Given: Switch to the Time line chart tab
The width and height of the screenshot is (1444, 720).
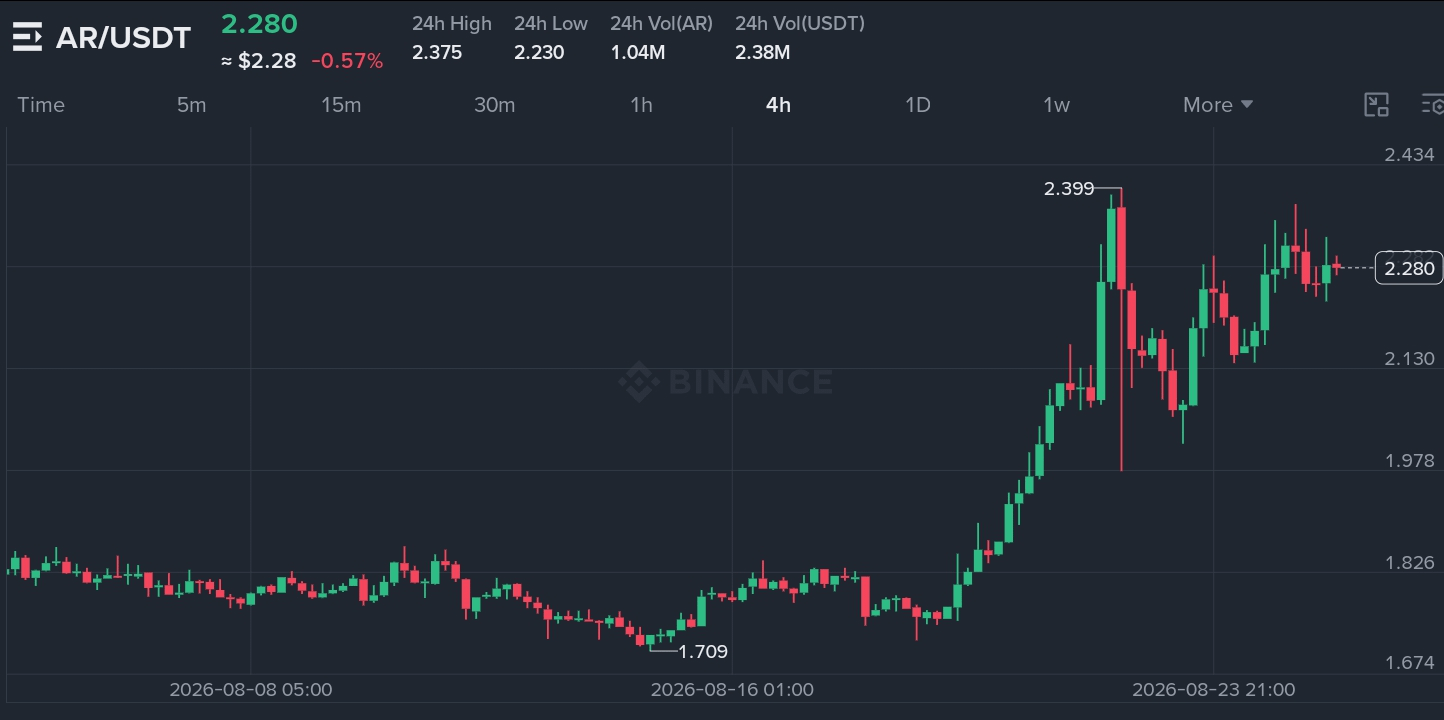Looking at the screenshot, I should click(41, 105).
